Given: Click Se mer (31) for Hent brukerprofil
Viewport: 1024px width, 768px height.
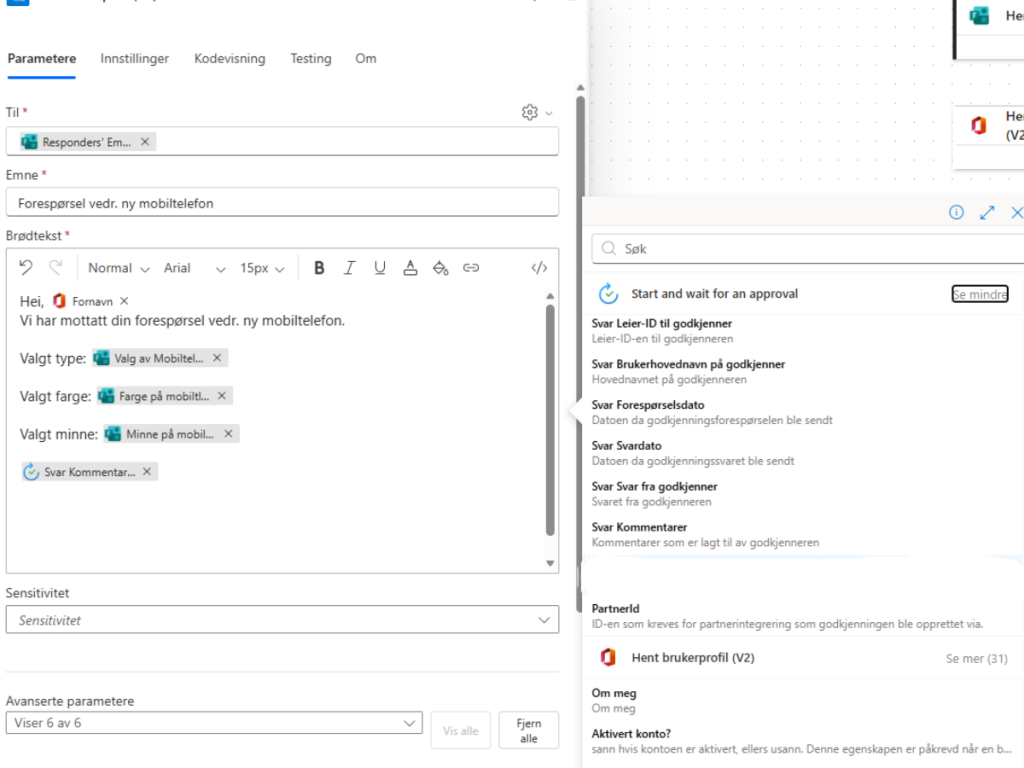Looking at the screenshot, I should point(976,658).
